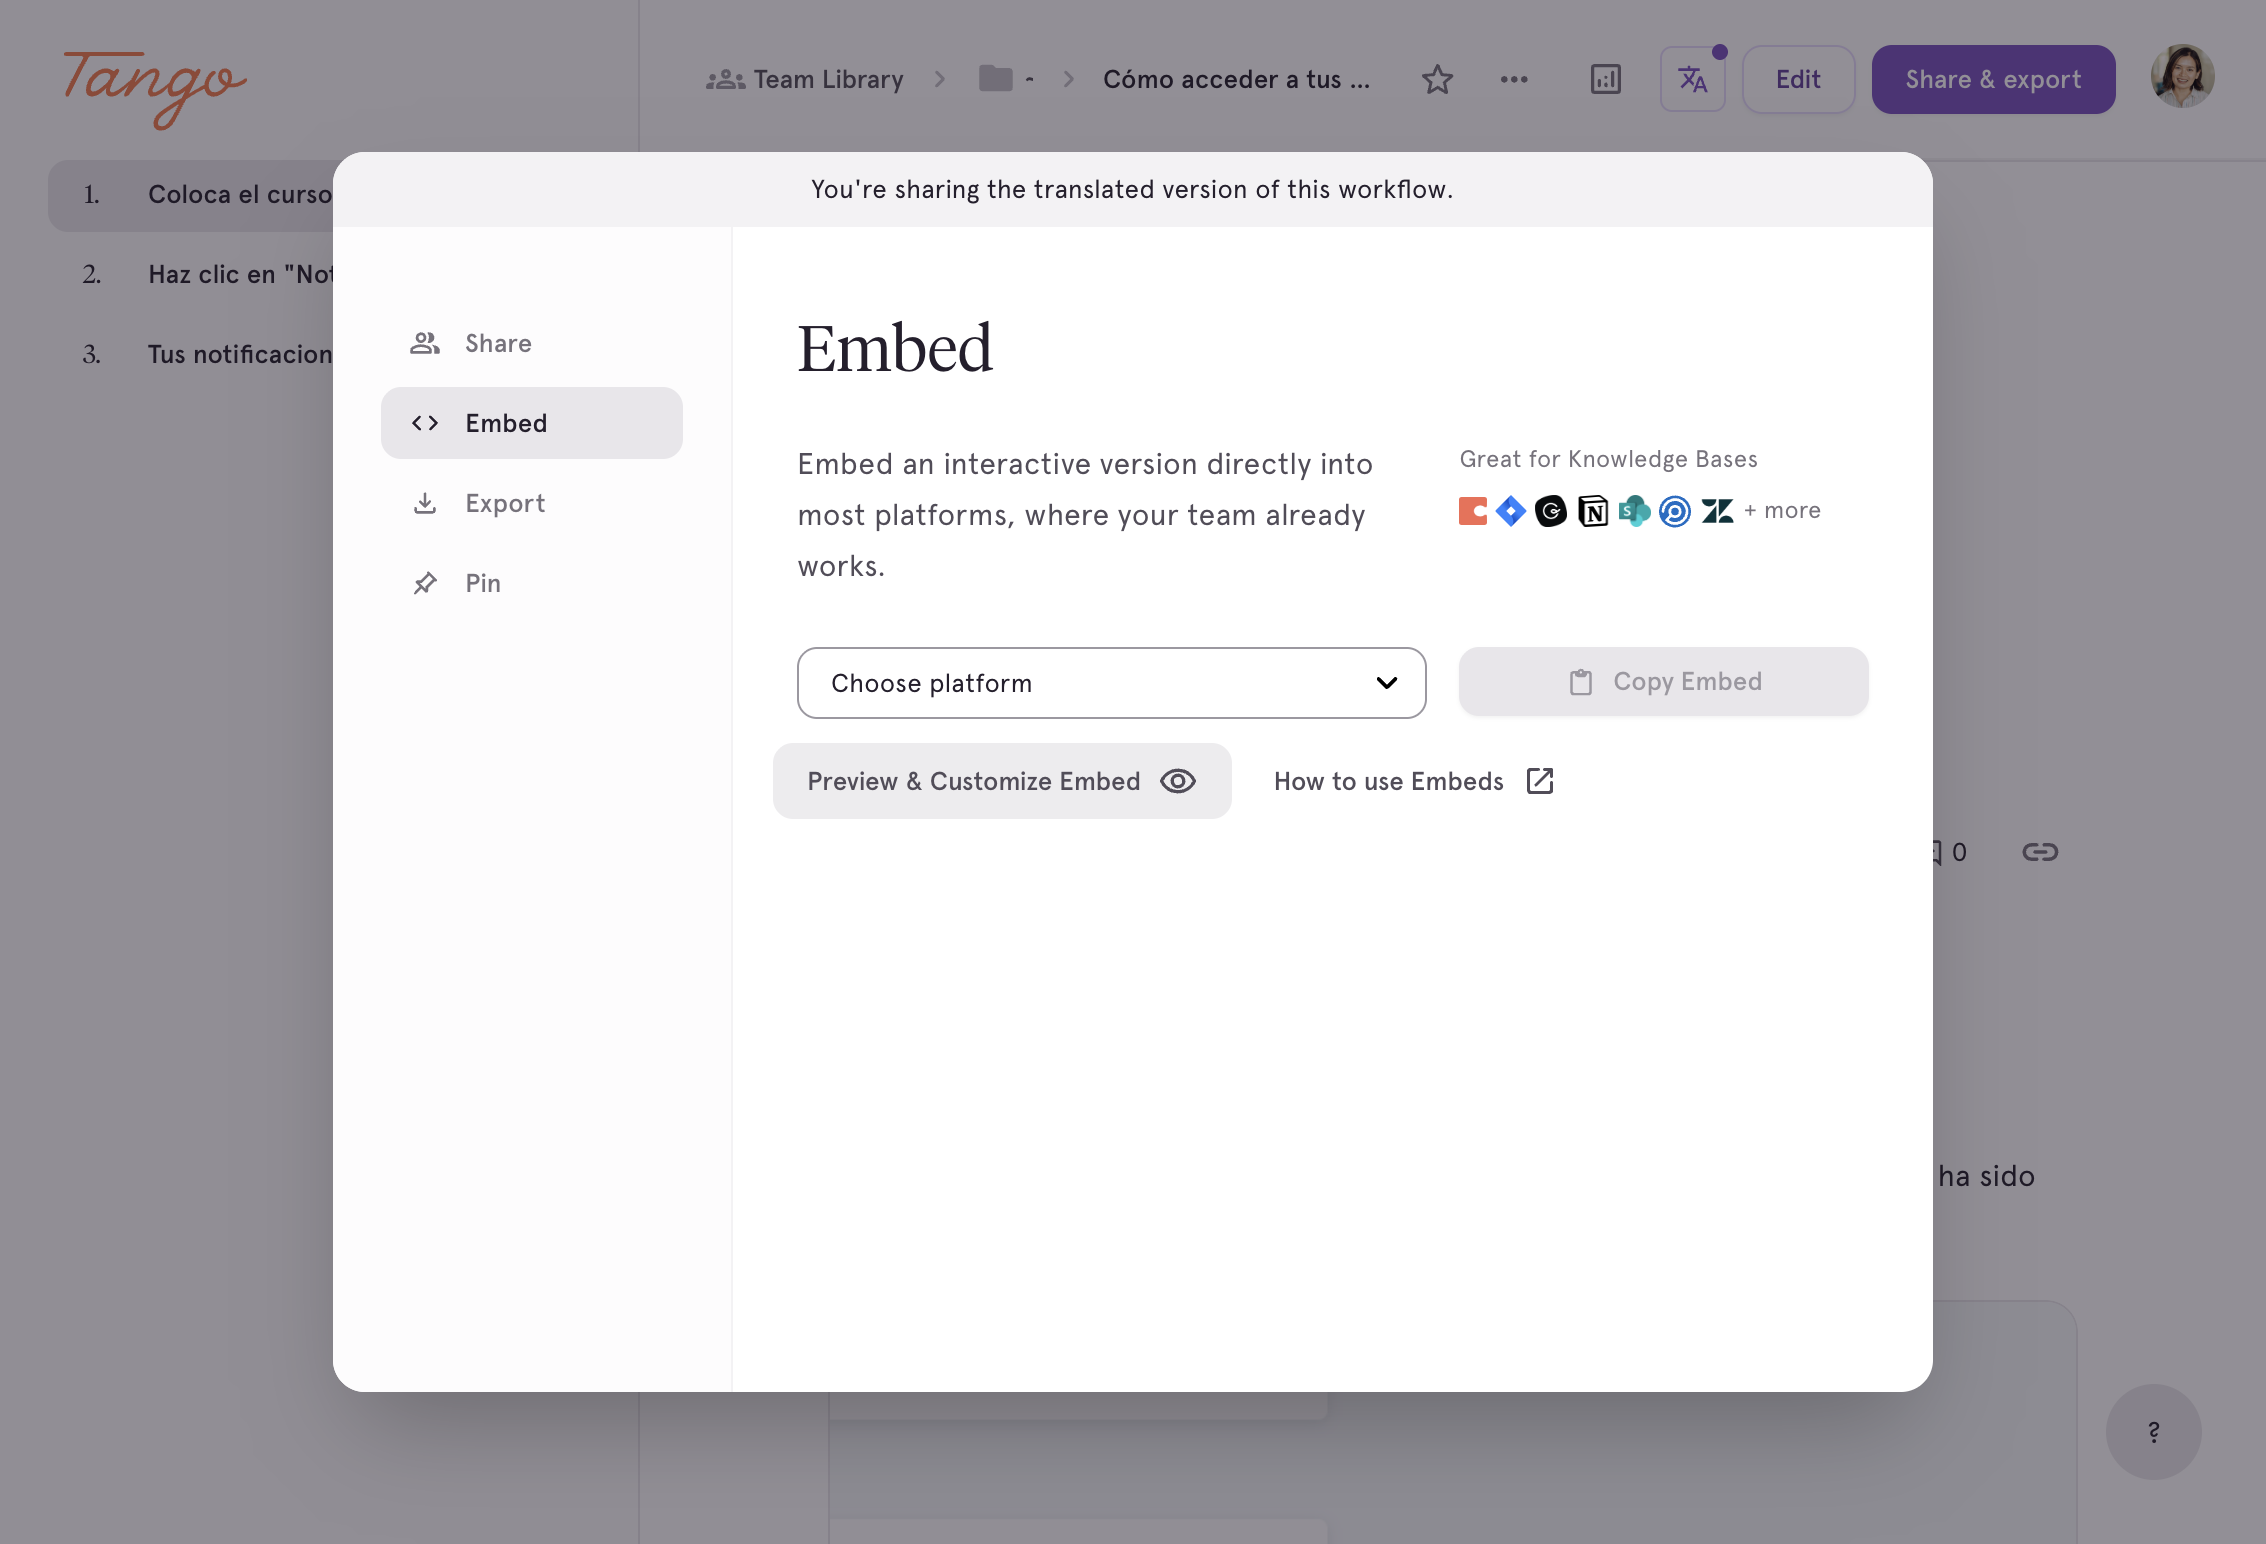
Task: Click the SharePoint platform icon
Action: tap(1634, 511)
